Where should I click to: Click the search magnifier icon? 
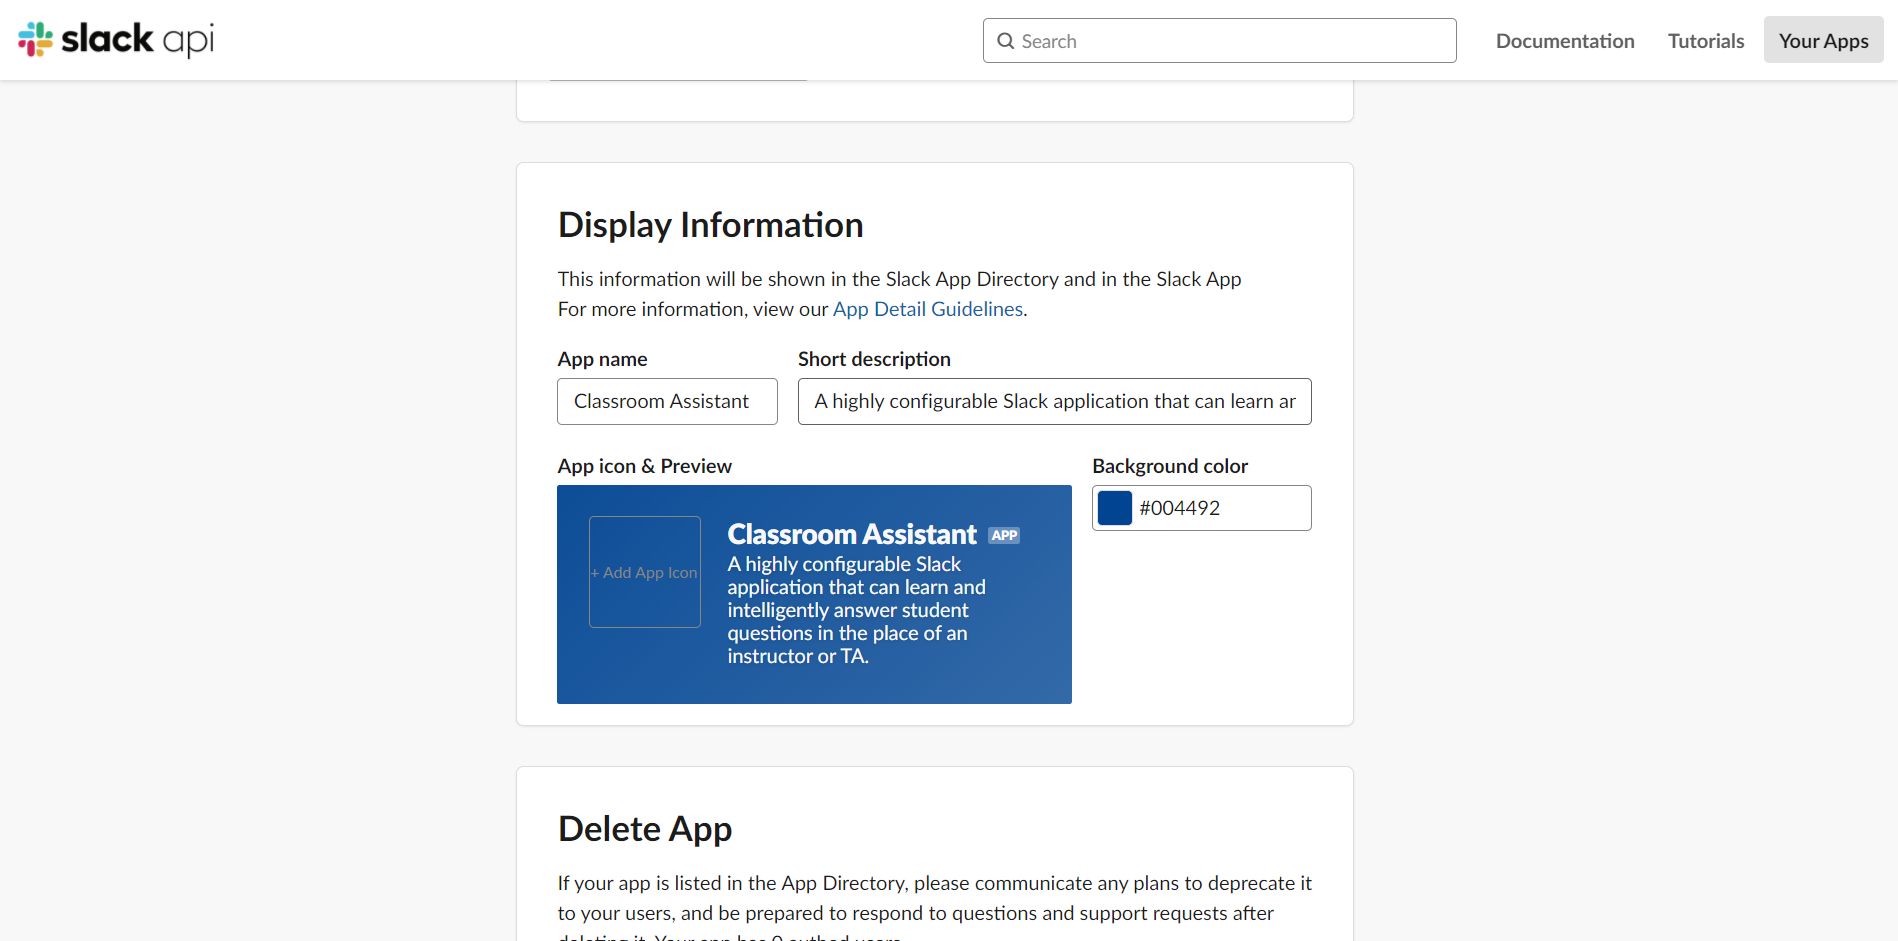pyautogui.click(x=1006, y=41)
